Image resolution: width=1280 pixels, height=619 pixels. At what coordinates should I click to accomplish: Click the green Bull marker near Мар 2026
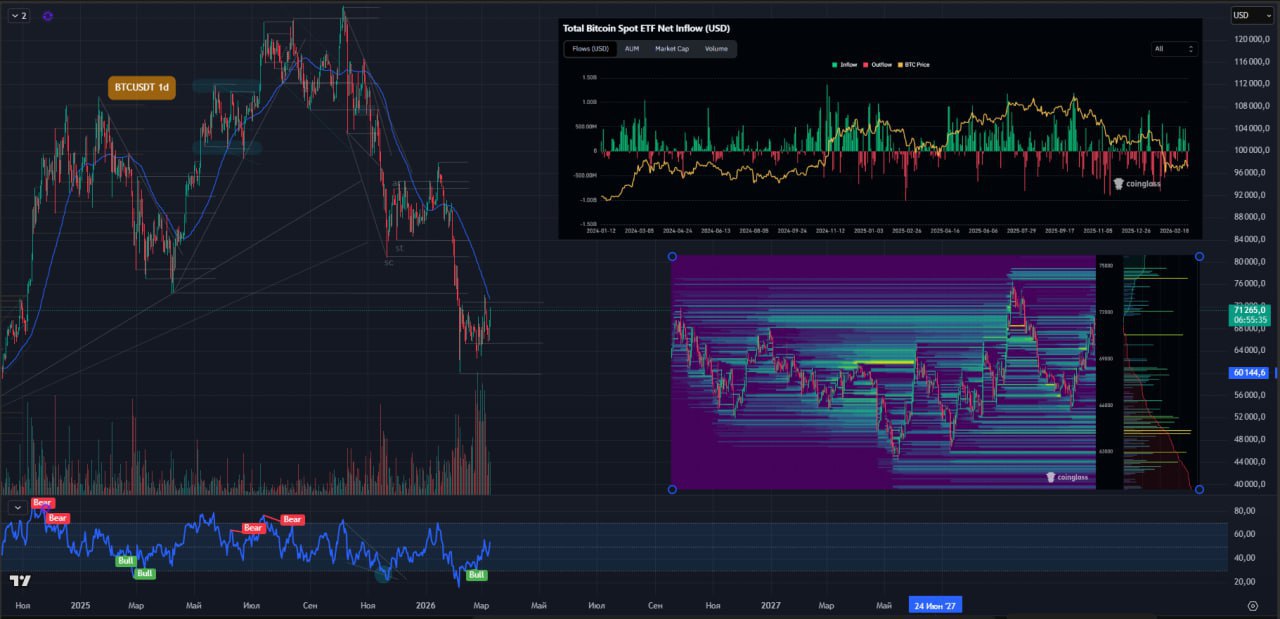click(477, 575)
